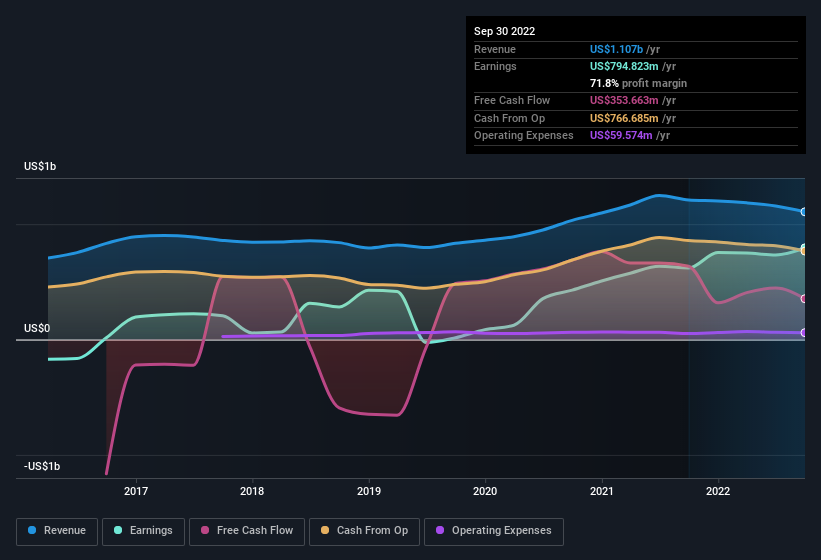Screen dimensions: 821x560
Task: Click the US$0 y-axis label
Action: (37, 328)
